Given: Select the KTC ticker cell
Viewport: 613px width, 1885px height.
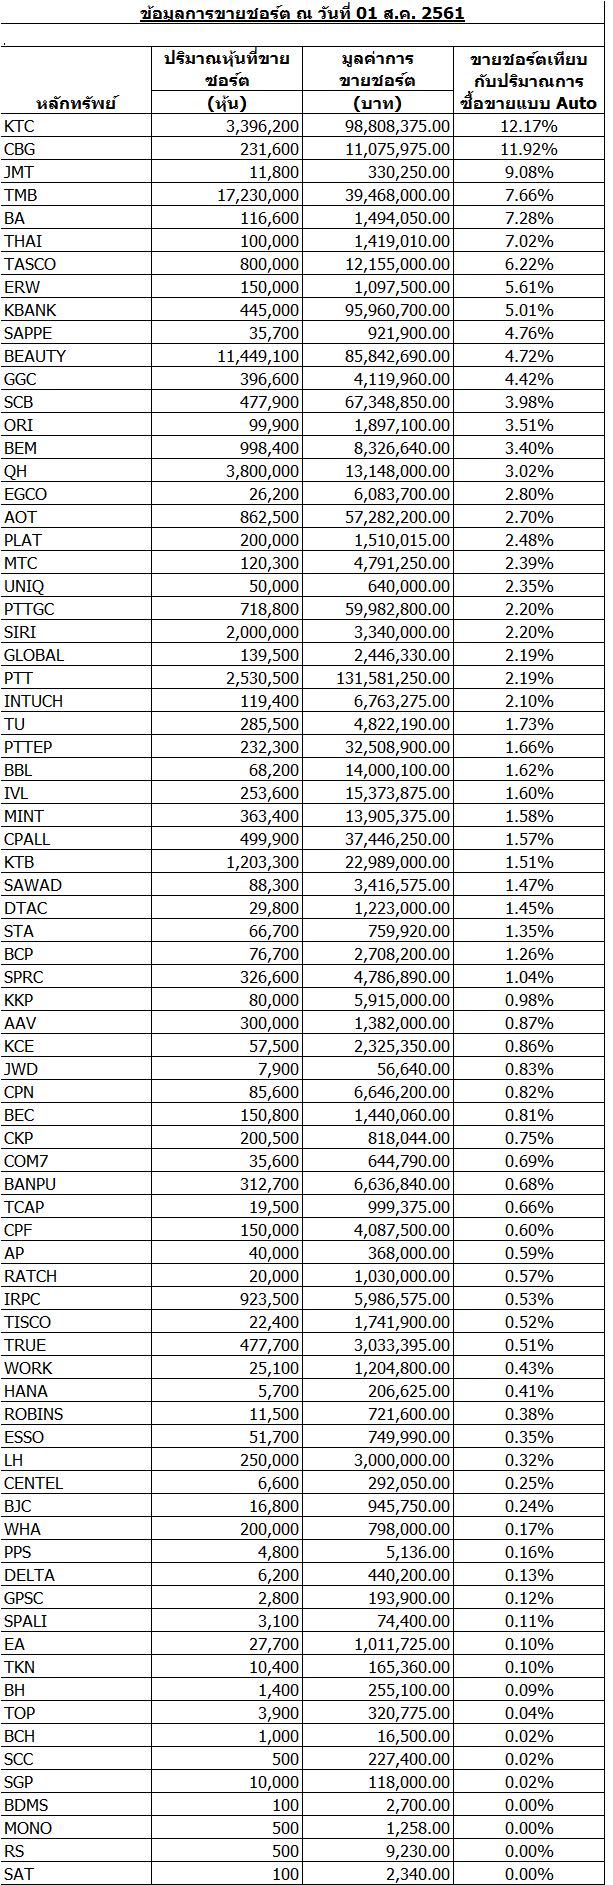Looking at the screenshot, I should [20, 126].
